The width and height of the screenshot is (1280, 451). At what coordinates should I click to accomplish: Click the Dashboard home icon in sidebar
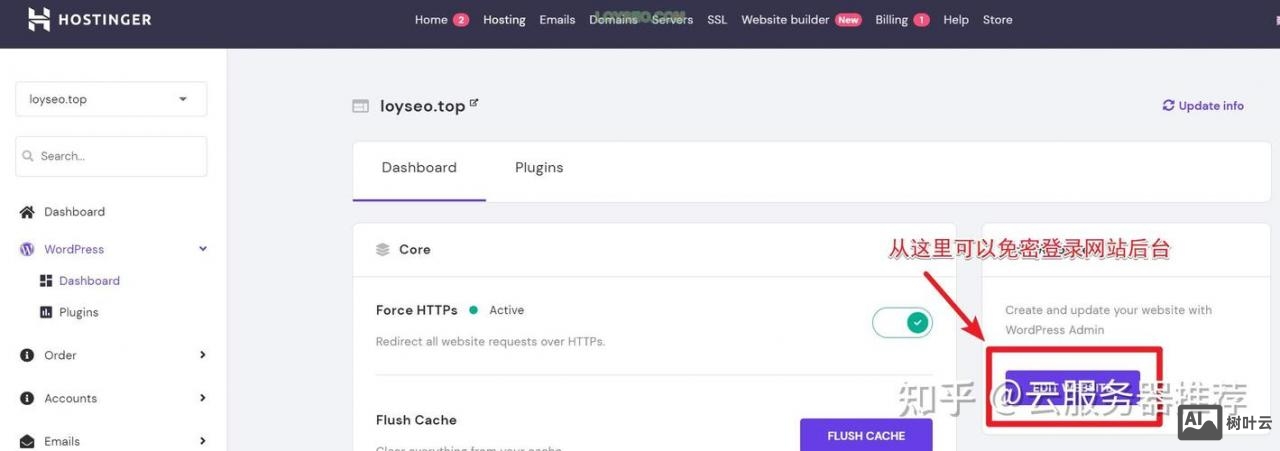[27, 212]
